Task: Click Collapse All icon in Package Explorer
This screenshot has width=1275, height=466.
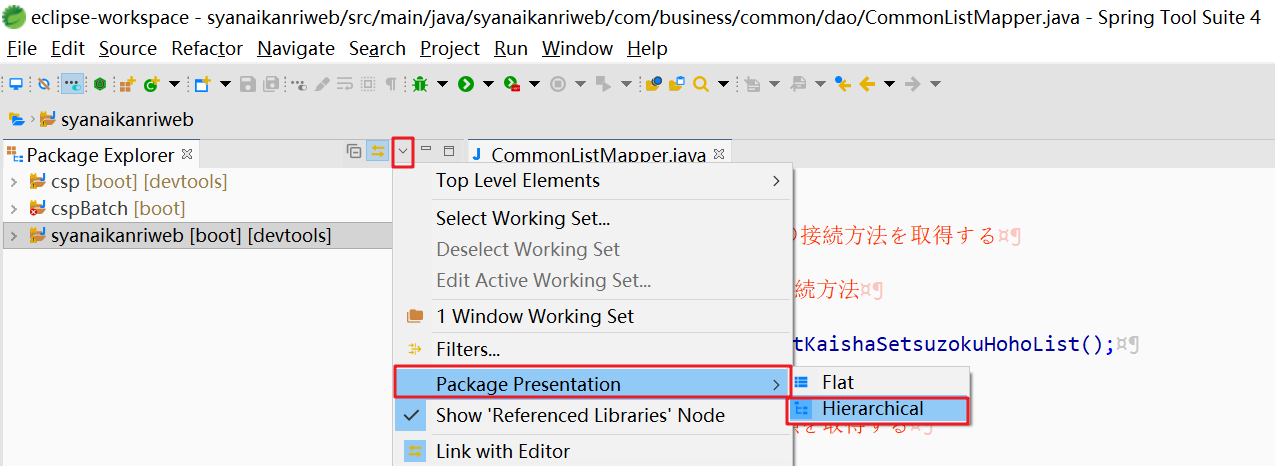Action: pyautogui.click(x=354, y=151)
